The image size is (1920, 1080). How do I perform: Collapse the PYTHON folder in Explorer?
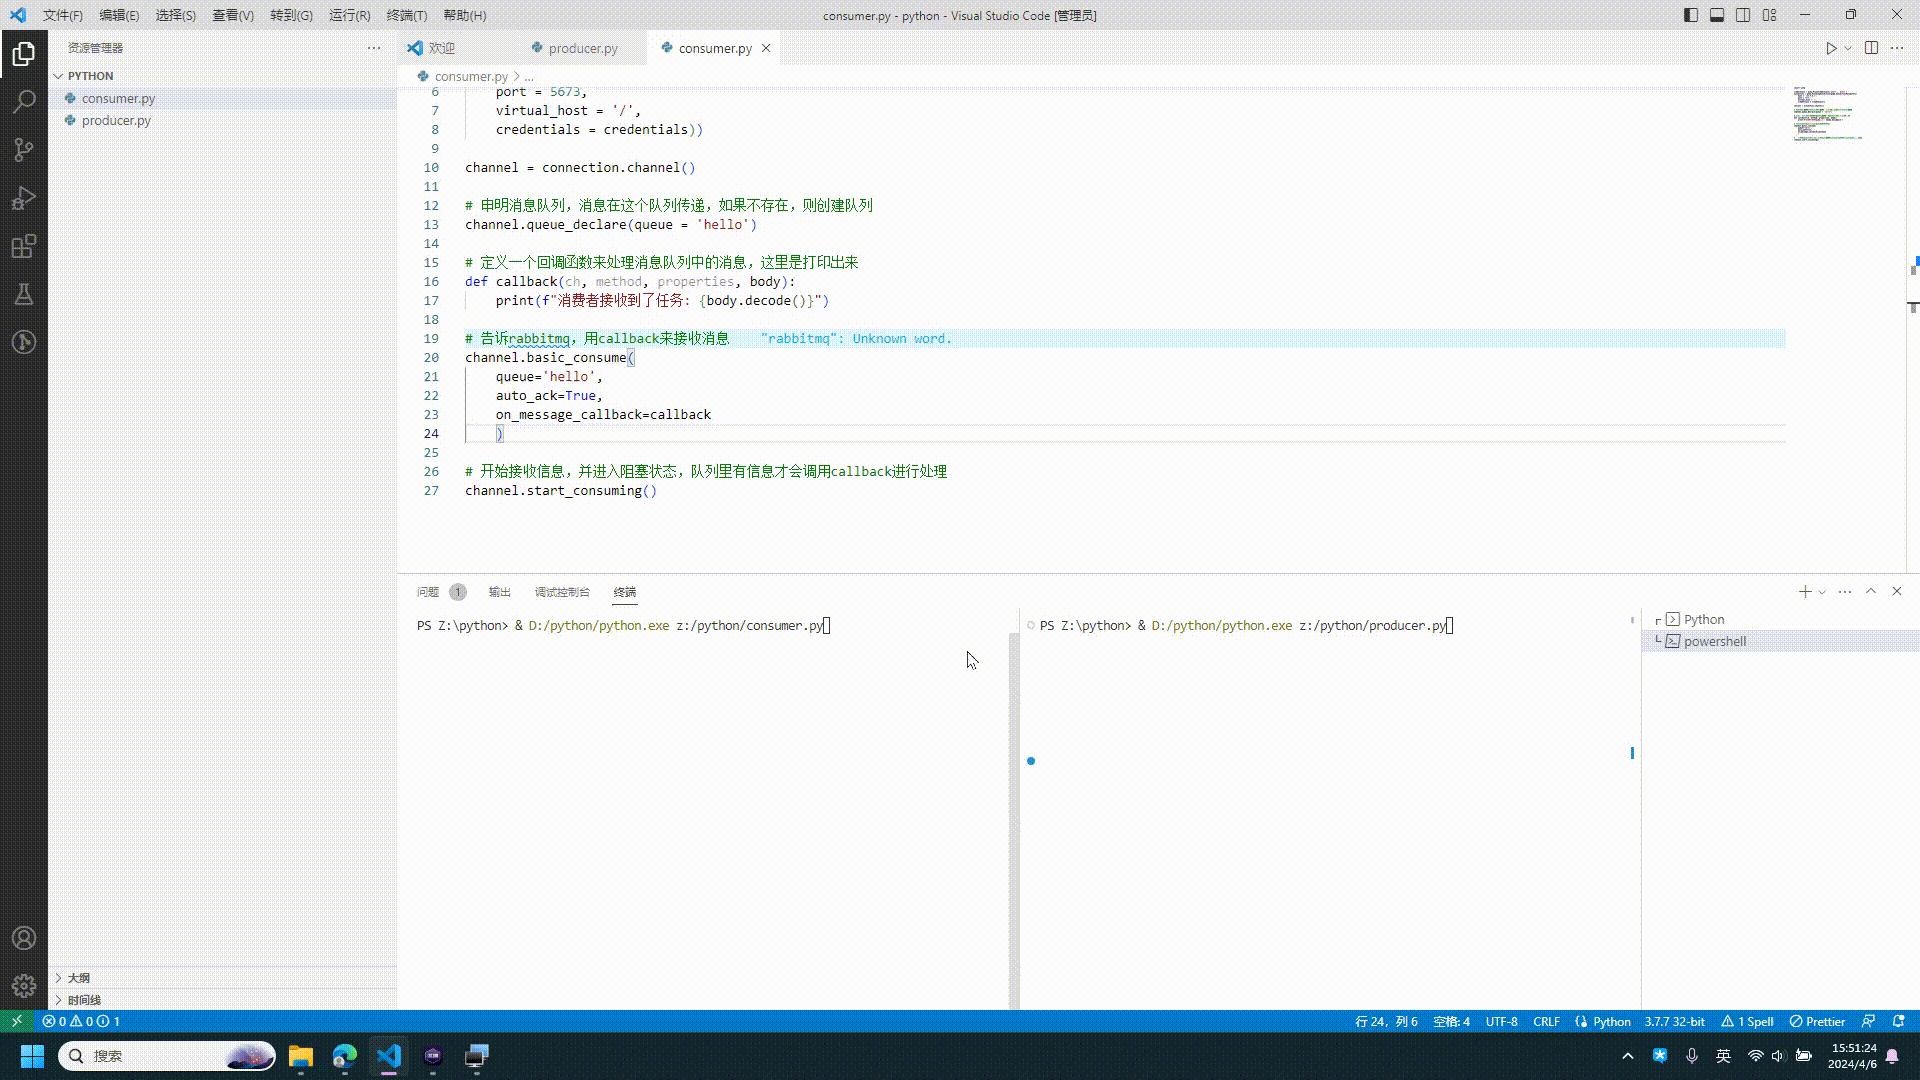[x=58, y=75]
